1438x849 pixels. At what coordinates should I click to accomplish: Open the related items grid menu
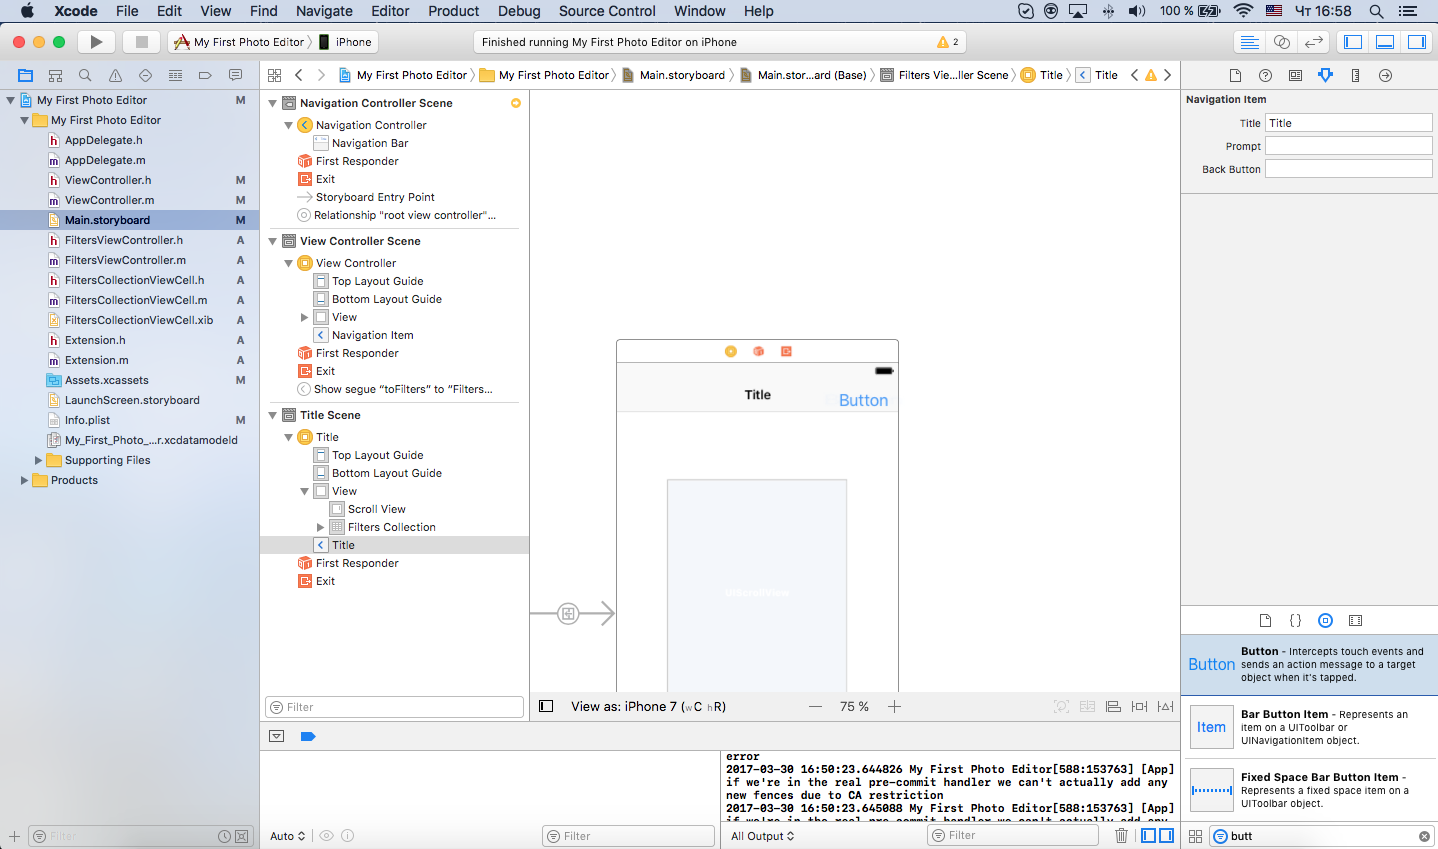[x=274, y=75]
